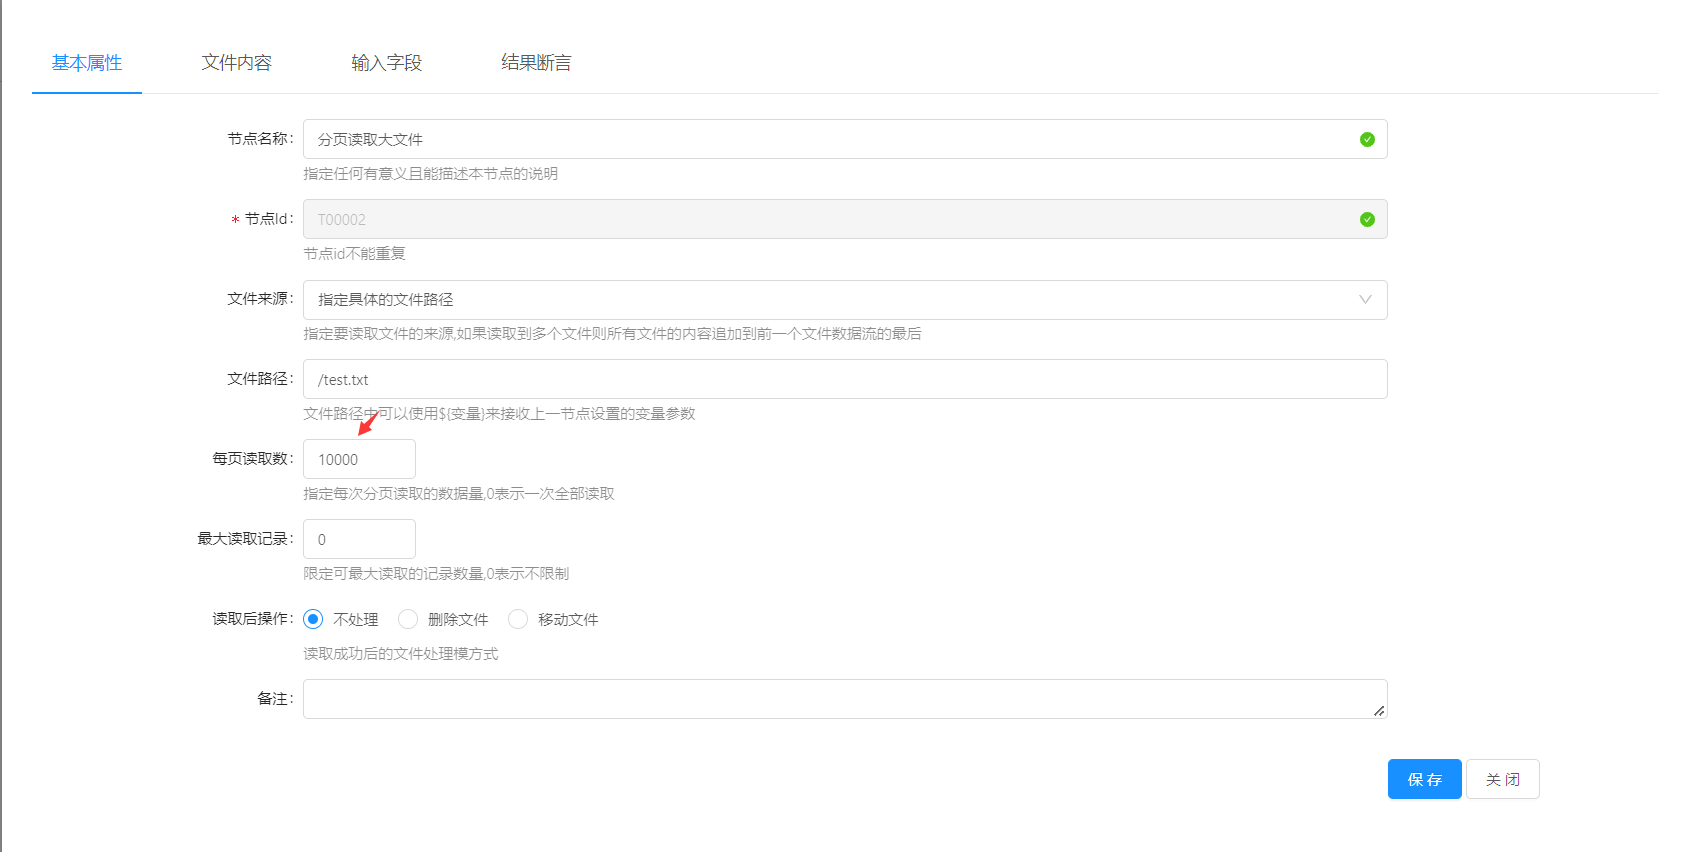The height and width of the screenshot is (852, 1689).
Task: Select the 删除文件 radio option
Action: [408, 619]
